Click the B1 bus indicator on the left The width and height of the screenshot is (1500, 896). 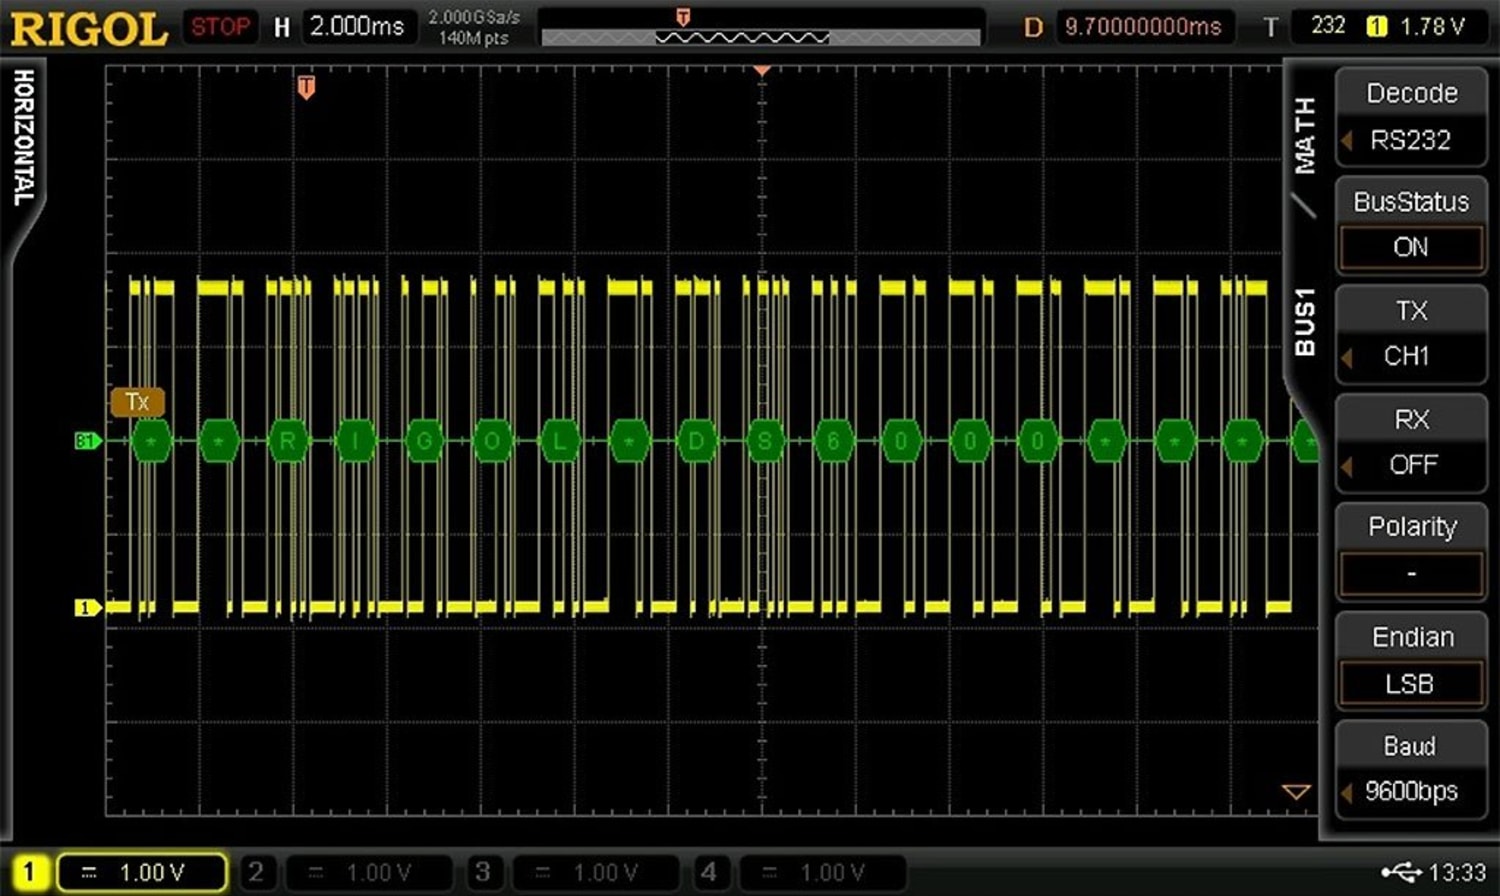(x=85, y=440)
